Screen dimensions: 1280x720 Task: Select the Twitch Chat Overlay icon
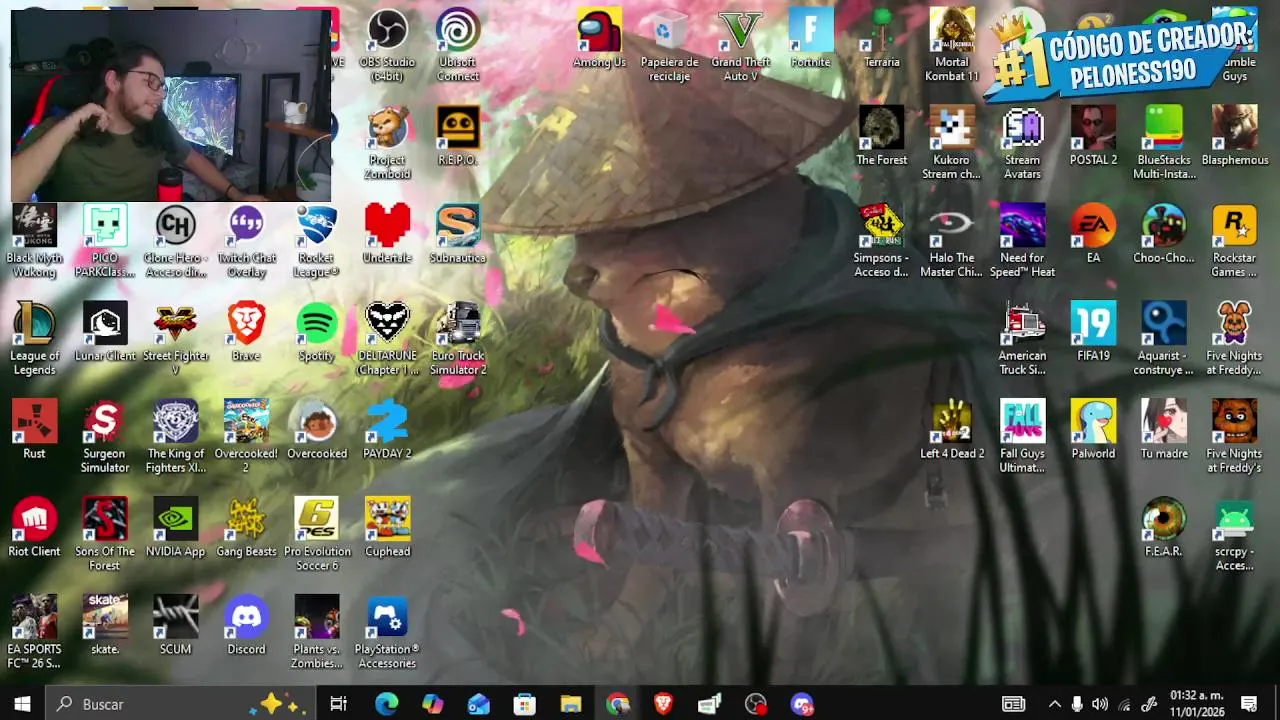[246, 241]
